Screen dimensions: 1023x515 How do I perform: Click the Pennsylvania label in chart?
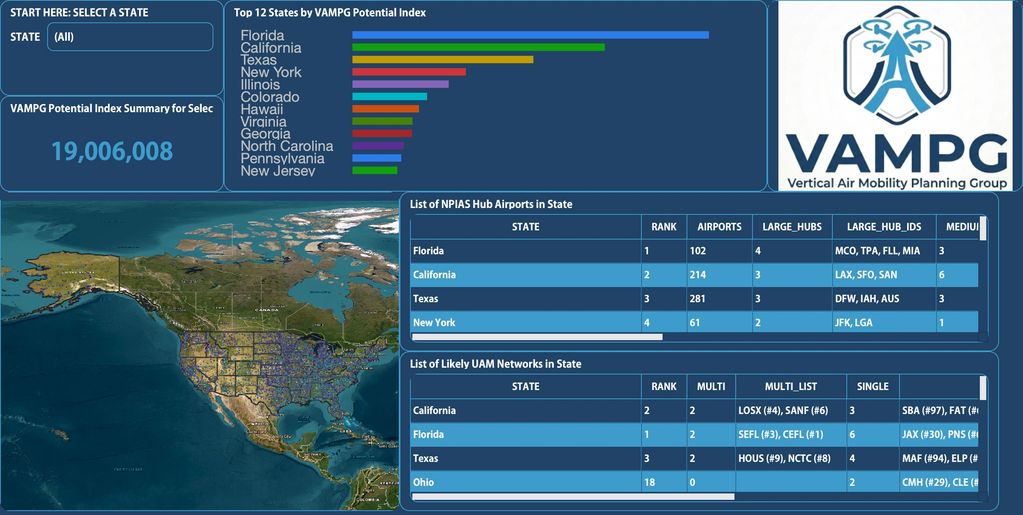tap(282, 159)
